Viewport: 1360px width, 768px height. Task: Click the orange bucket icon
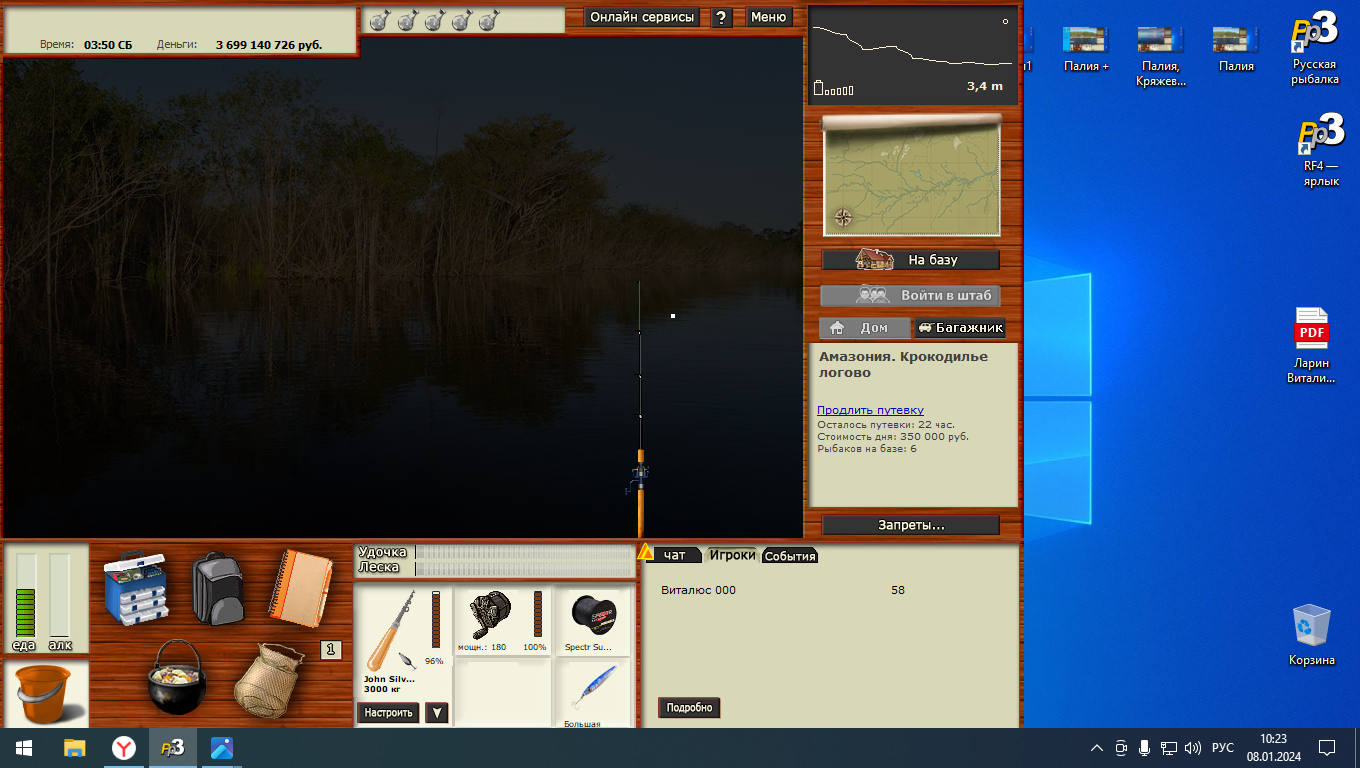click(45, 694)
